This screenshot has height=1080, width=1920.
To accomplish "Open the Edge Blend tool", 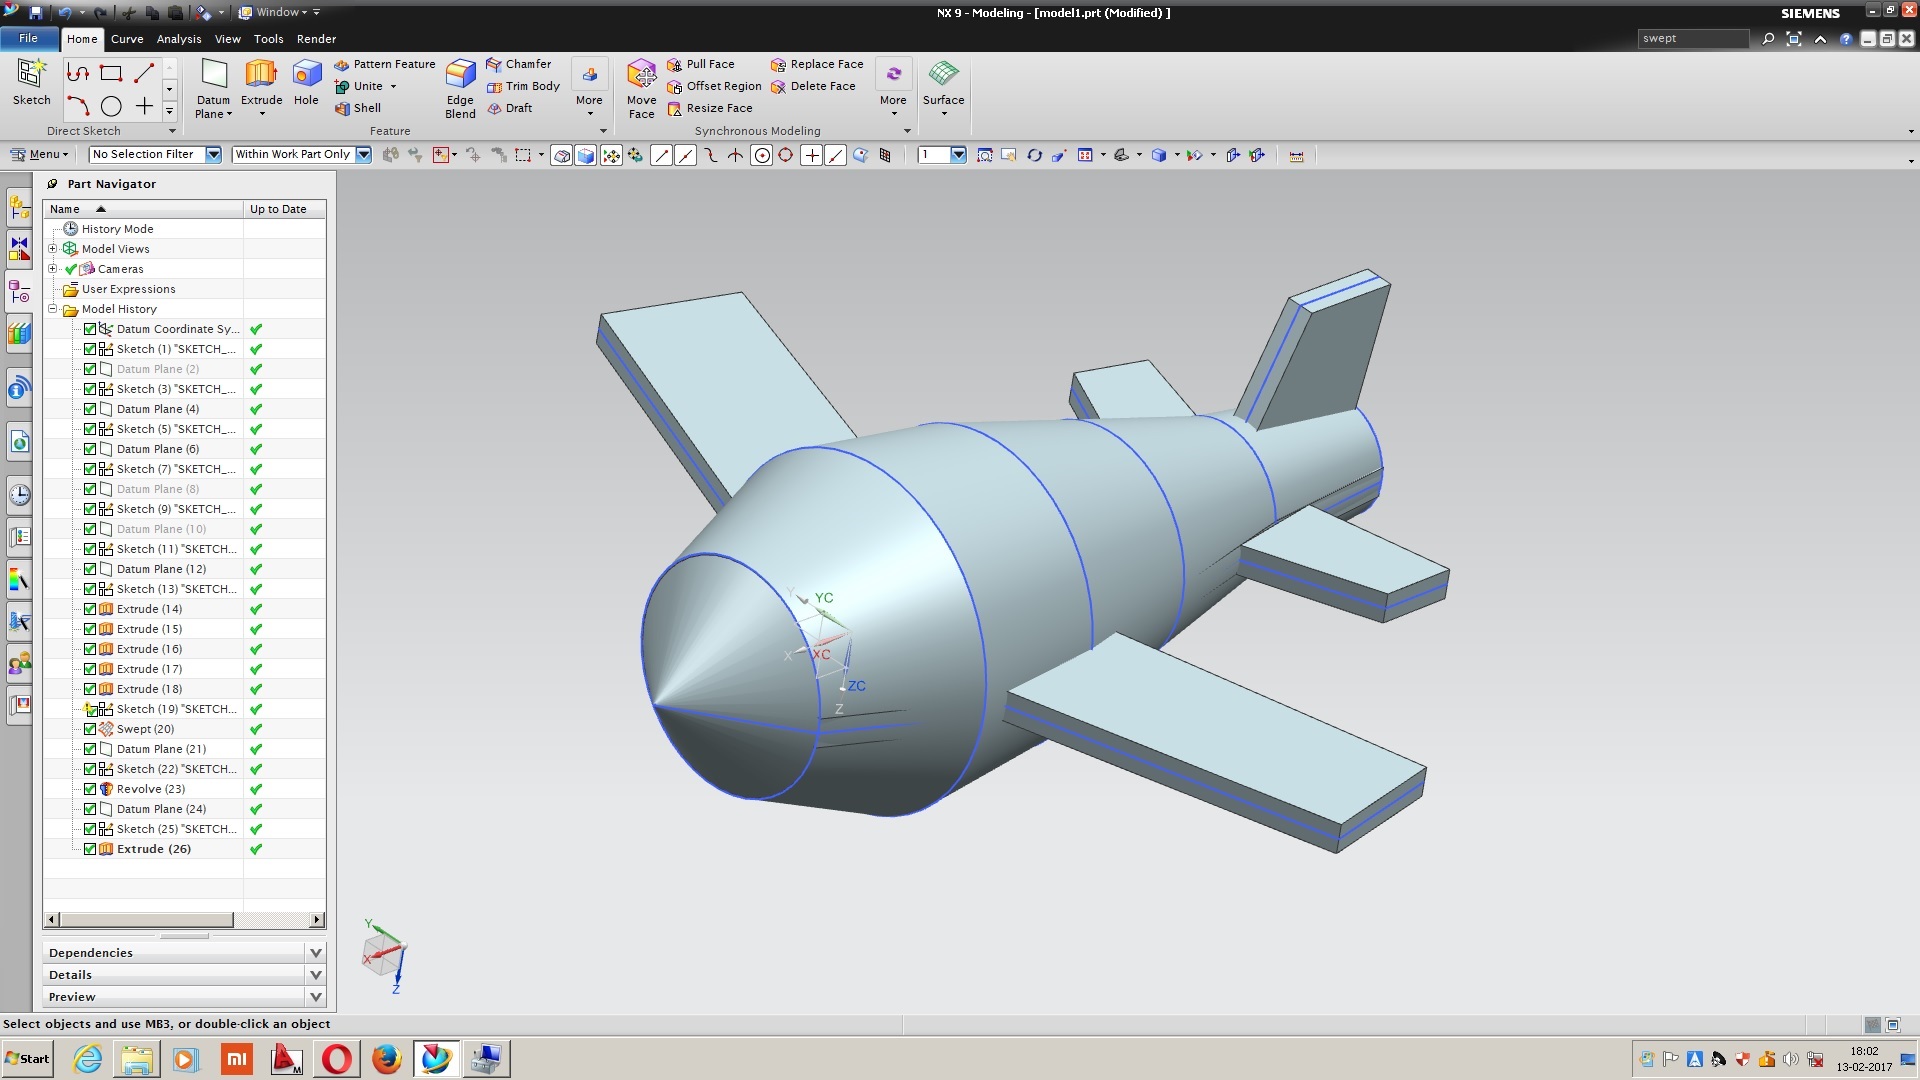I will pos(460,76).
